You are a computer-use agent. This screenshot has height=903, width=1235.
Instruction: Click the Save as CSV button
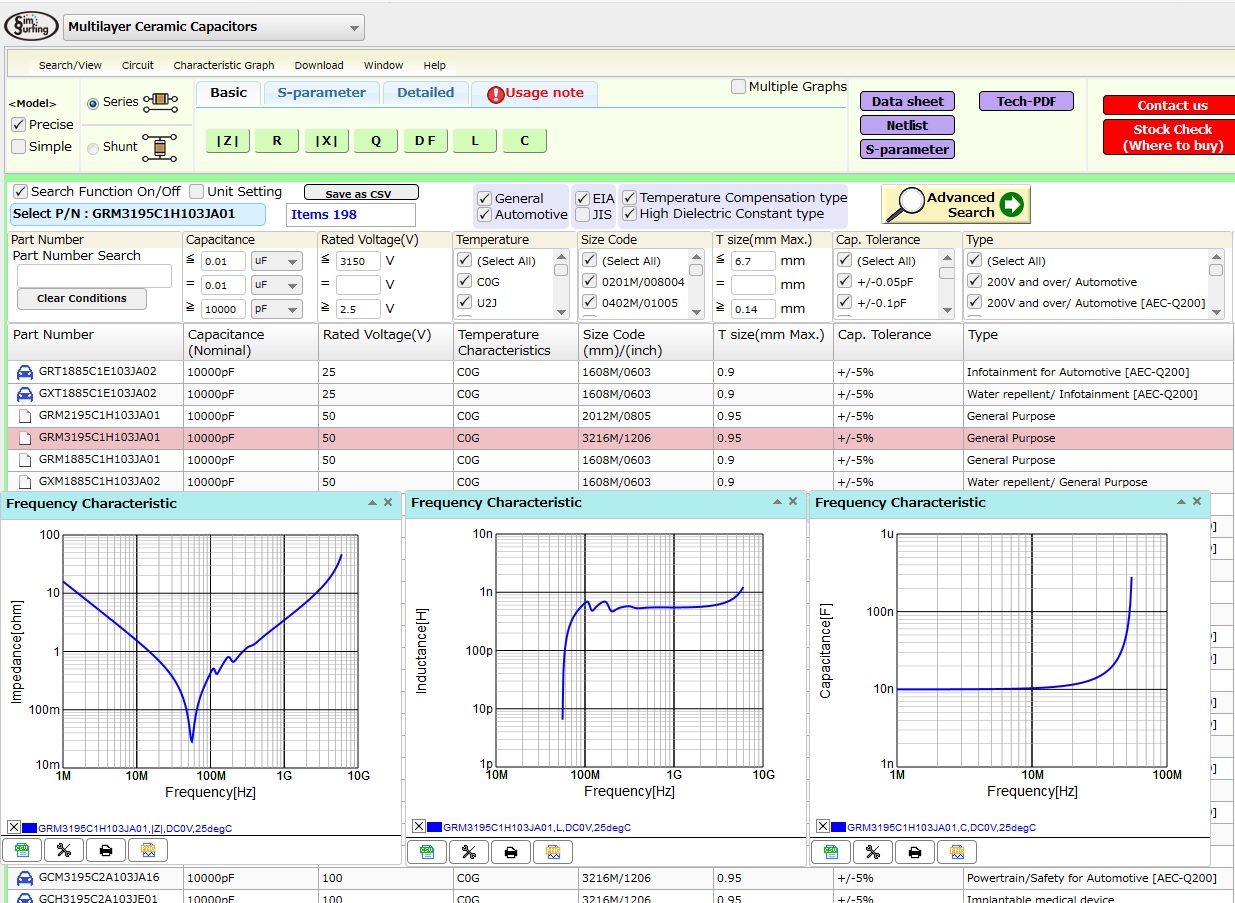(361, 193)
